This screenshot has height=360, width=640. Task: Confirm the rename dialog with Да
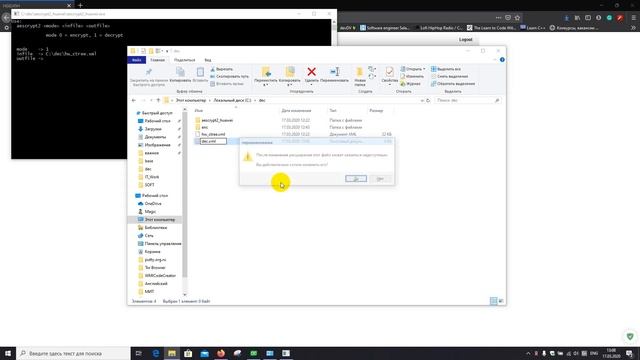pos(356,179)
